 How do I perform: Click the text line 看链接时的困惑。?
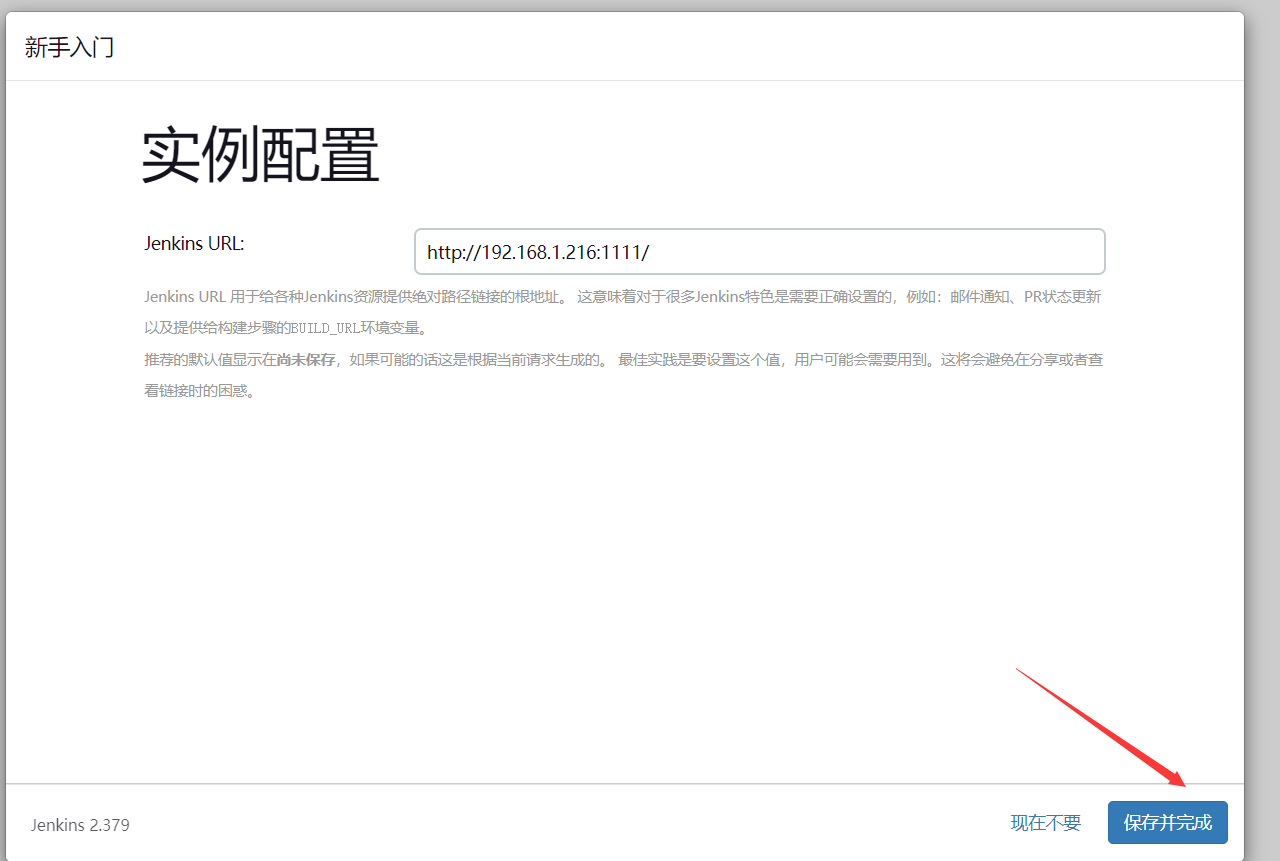[200, 391]
